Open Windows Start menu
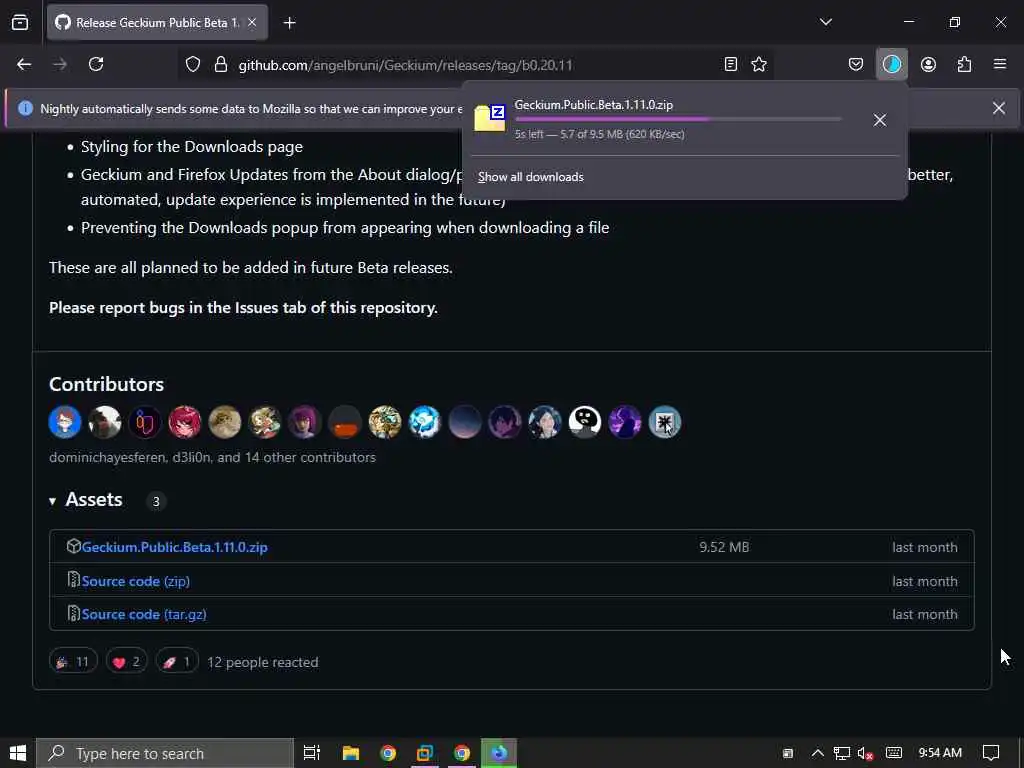 tap(18, 753)
